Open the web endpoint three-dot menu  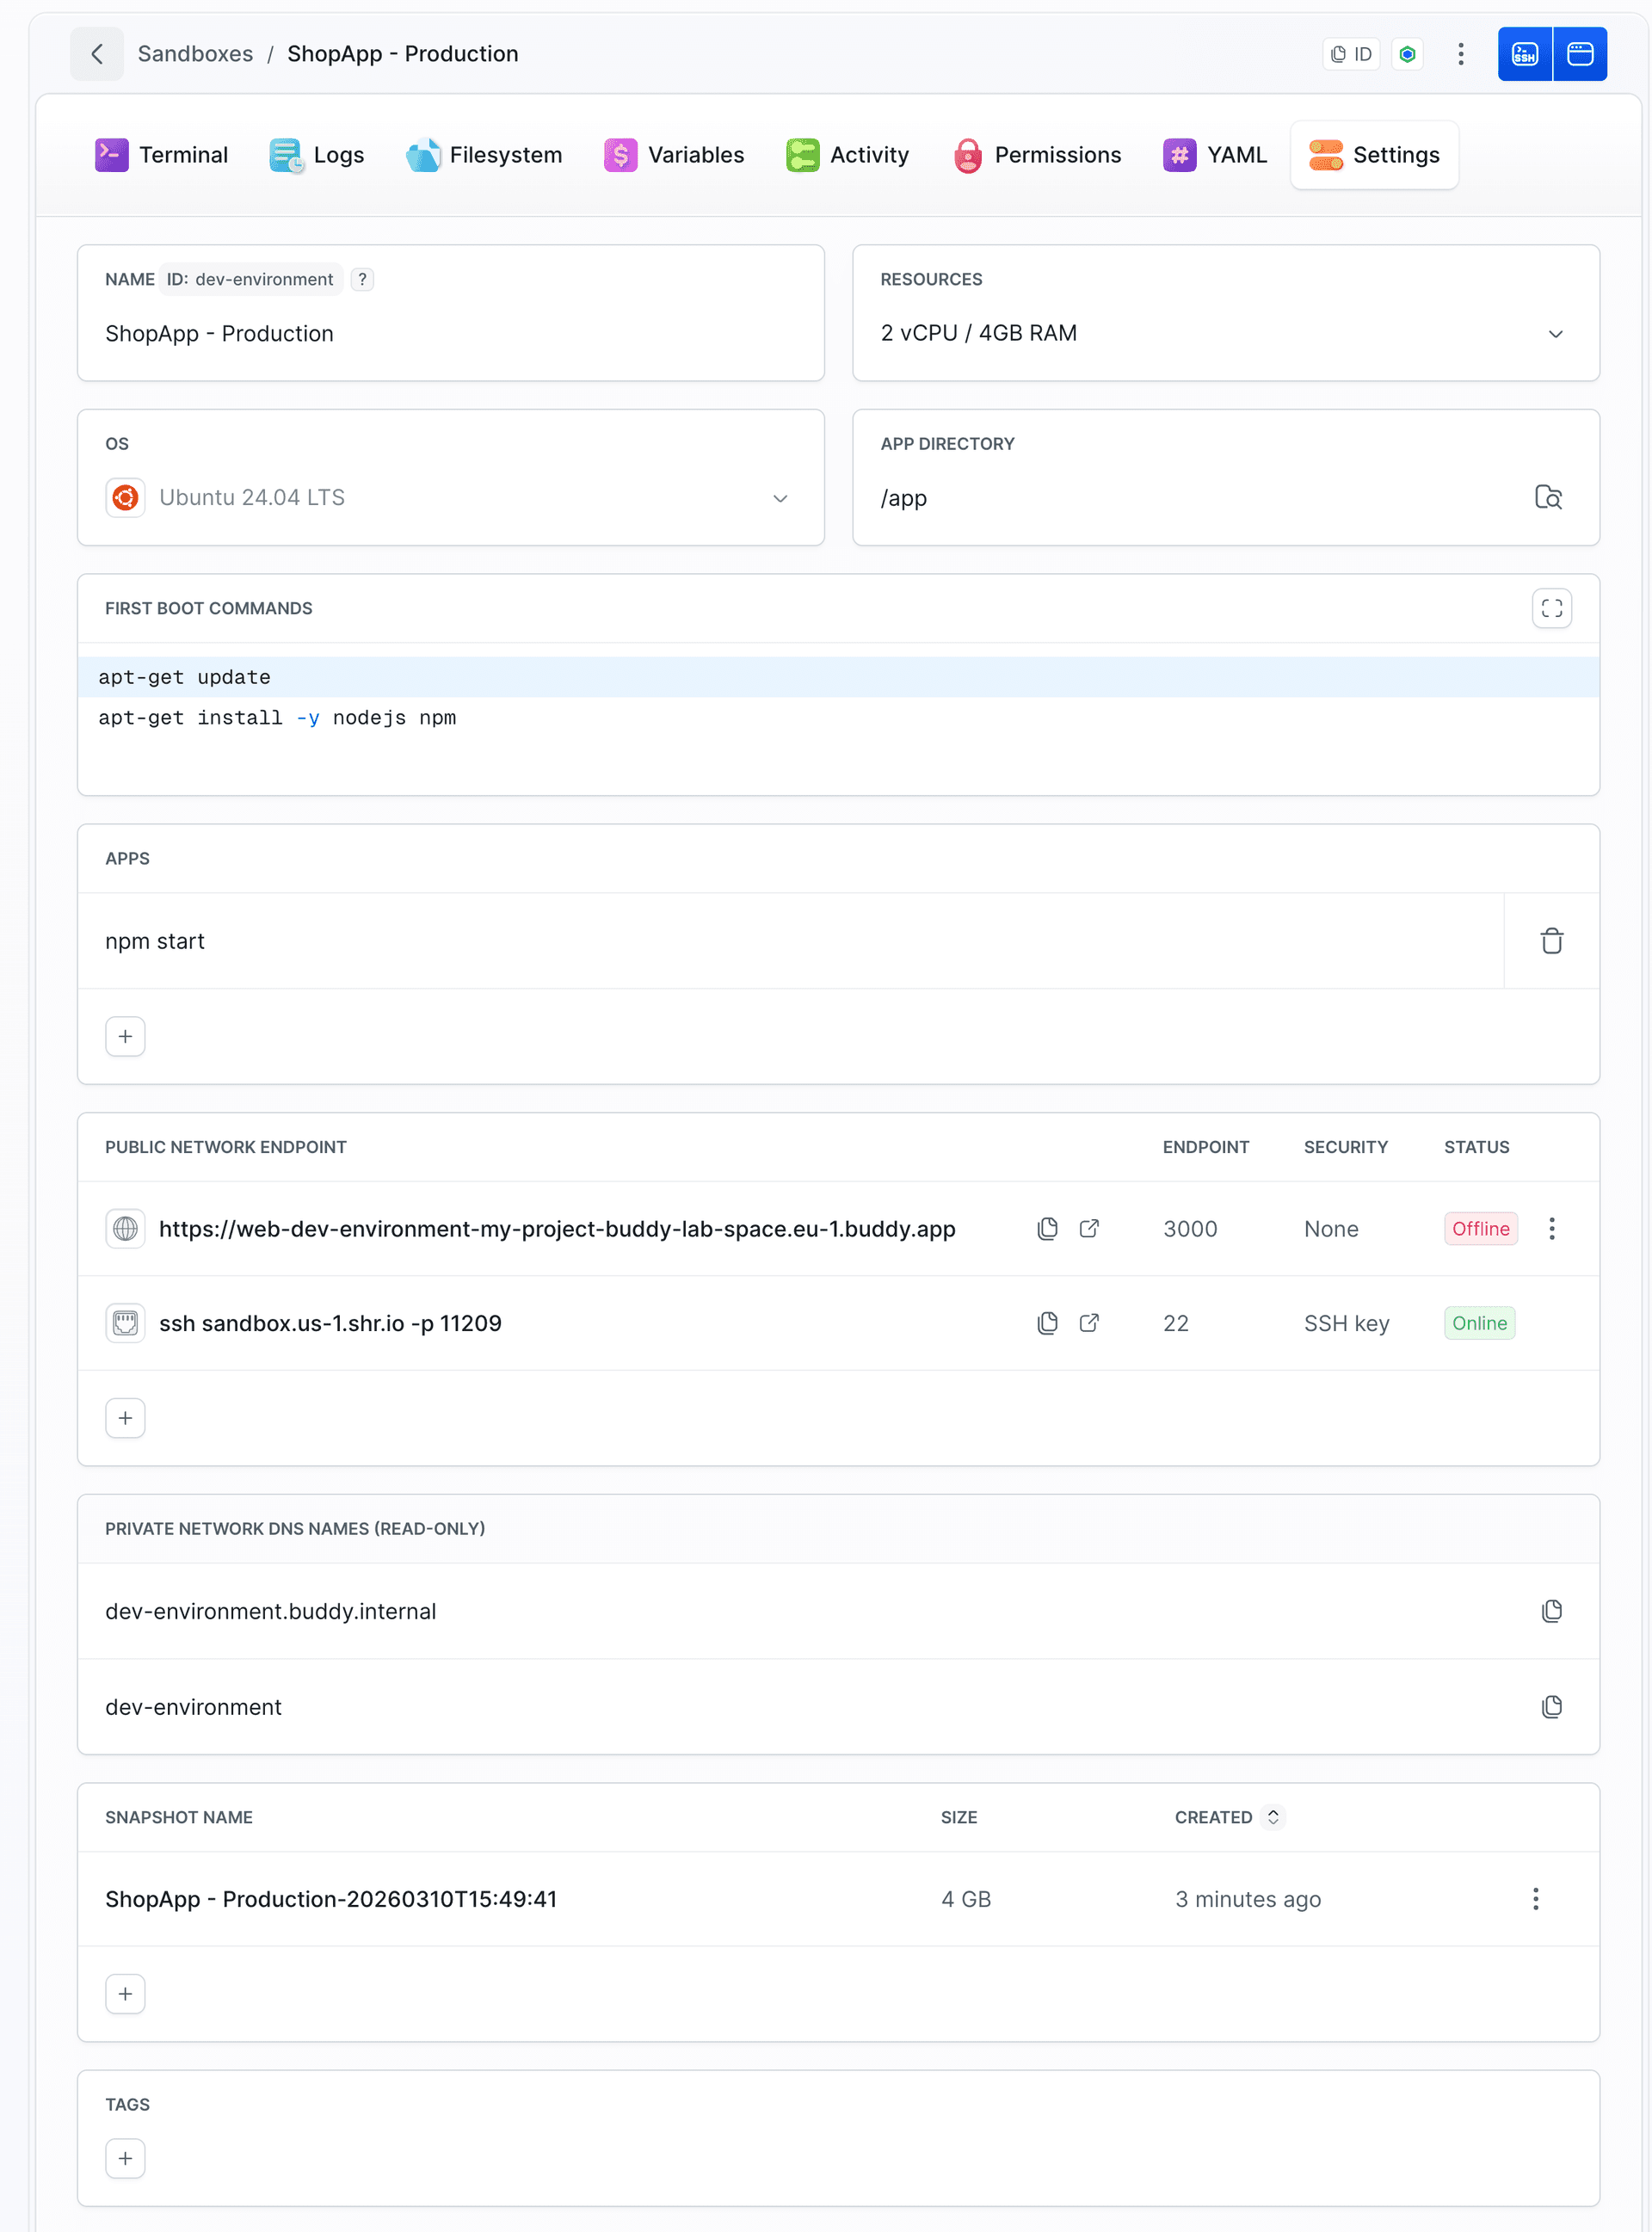point(1551,1228)
